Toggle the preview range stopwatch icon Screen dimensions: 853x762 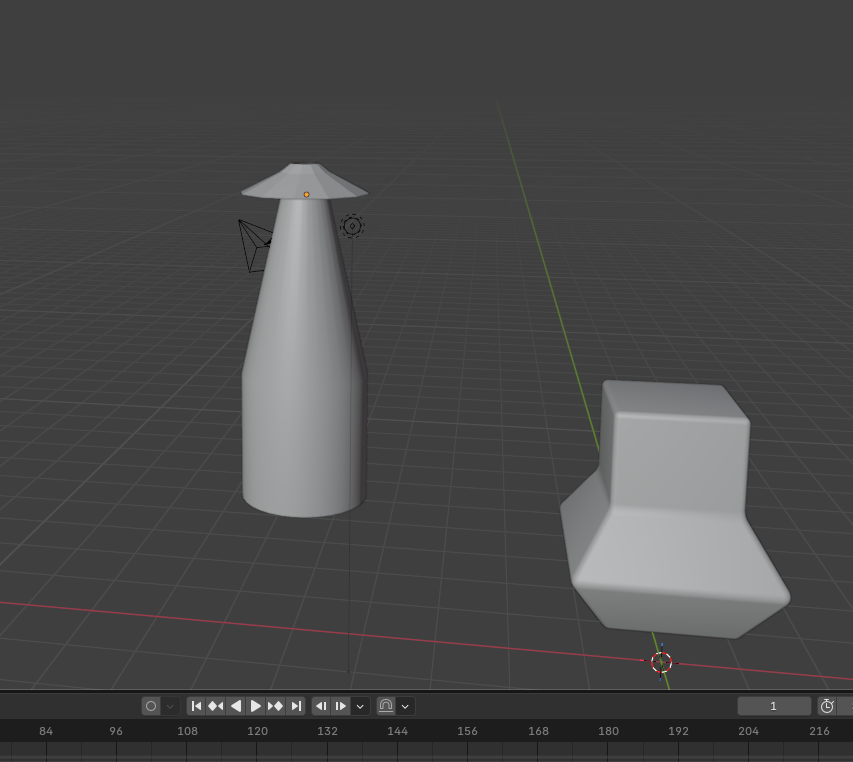tap(827, 706)
